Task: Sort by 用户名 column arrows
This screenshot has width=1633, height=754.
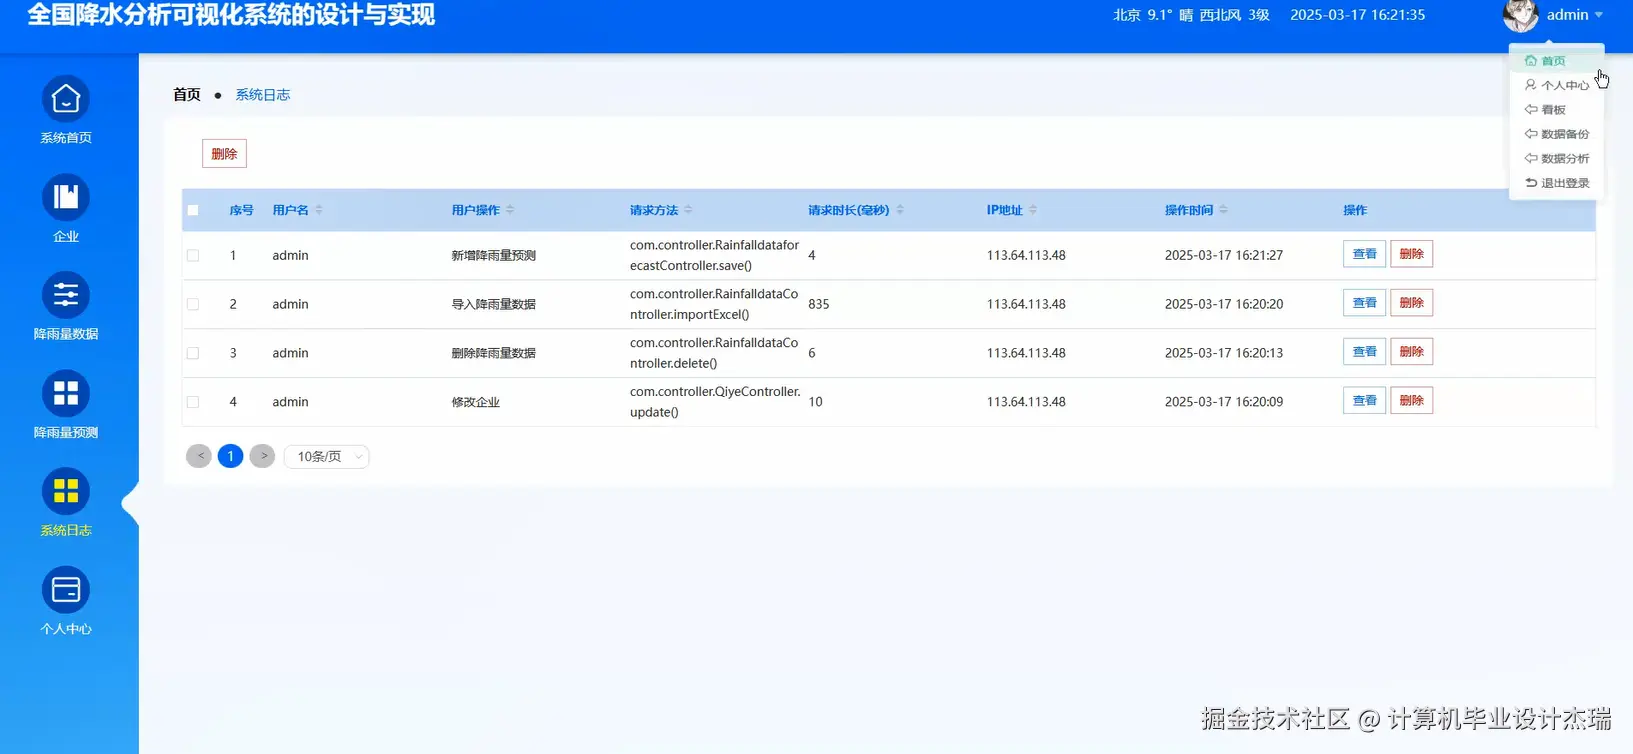Action: tap(319, 210)
